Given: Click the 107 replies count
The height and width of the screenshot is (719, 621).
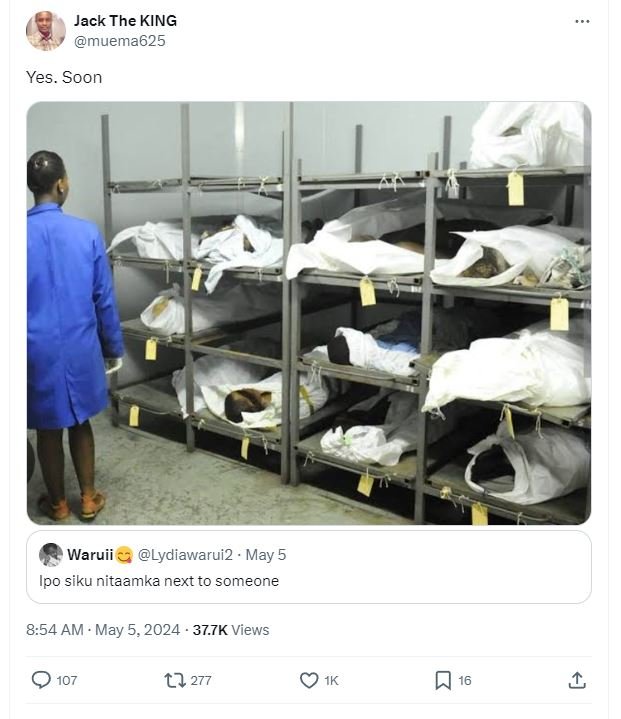Looking at the screenshot, I should 67,680.
